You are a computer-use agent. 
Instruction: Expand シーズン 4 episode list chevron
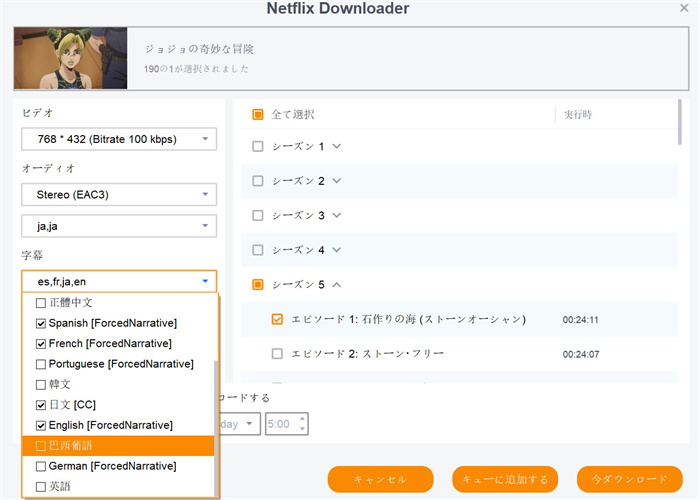point(337,250)
